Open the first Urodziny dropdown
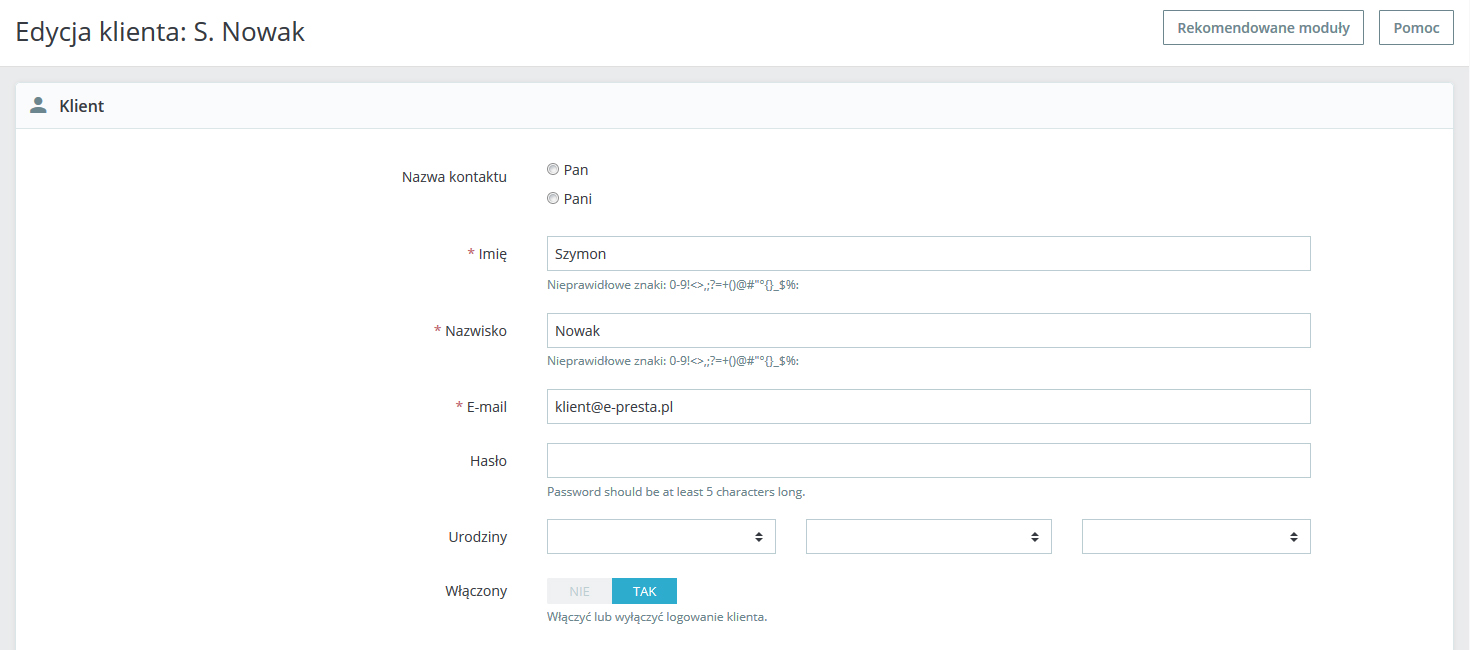The width and height of the screenshot is (1470, 650). click(x=660, y=537)
